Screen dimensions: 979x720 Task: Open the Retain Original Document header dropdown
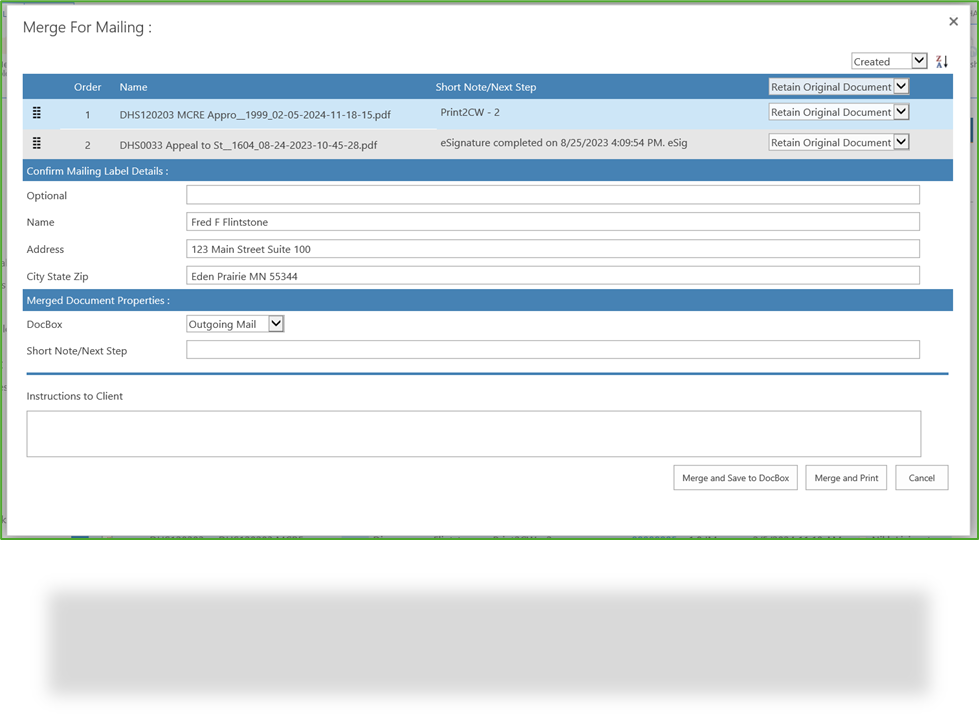901,86
